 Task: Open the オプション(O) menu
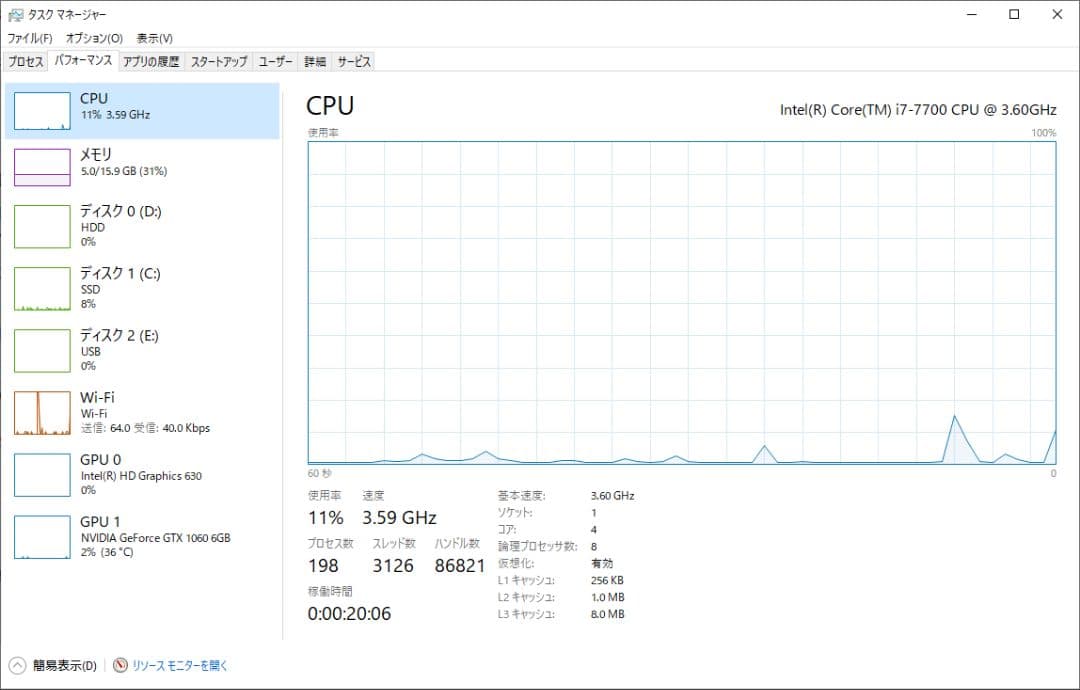(x=94, y=38)
